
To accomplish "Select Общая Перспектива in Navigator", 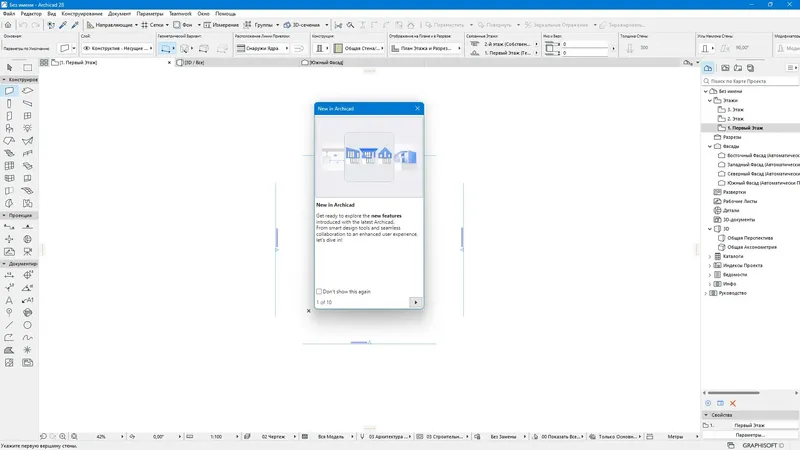I will click(749, 238).
